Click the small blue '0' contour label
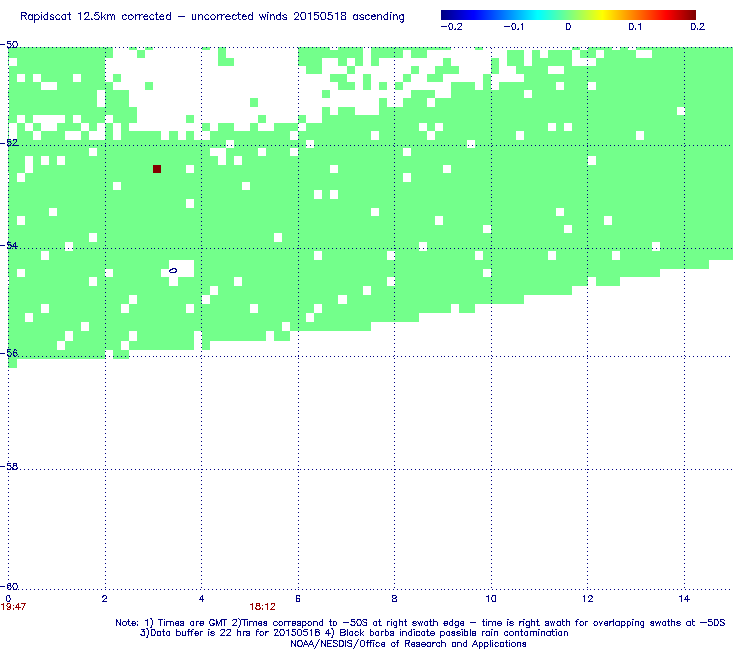Screen dimensions: 740x650 [x=173, y=270]
